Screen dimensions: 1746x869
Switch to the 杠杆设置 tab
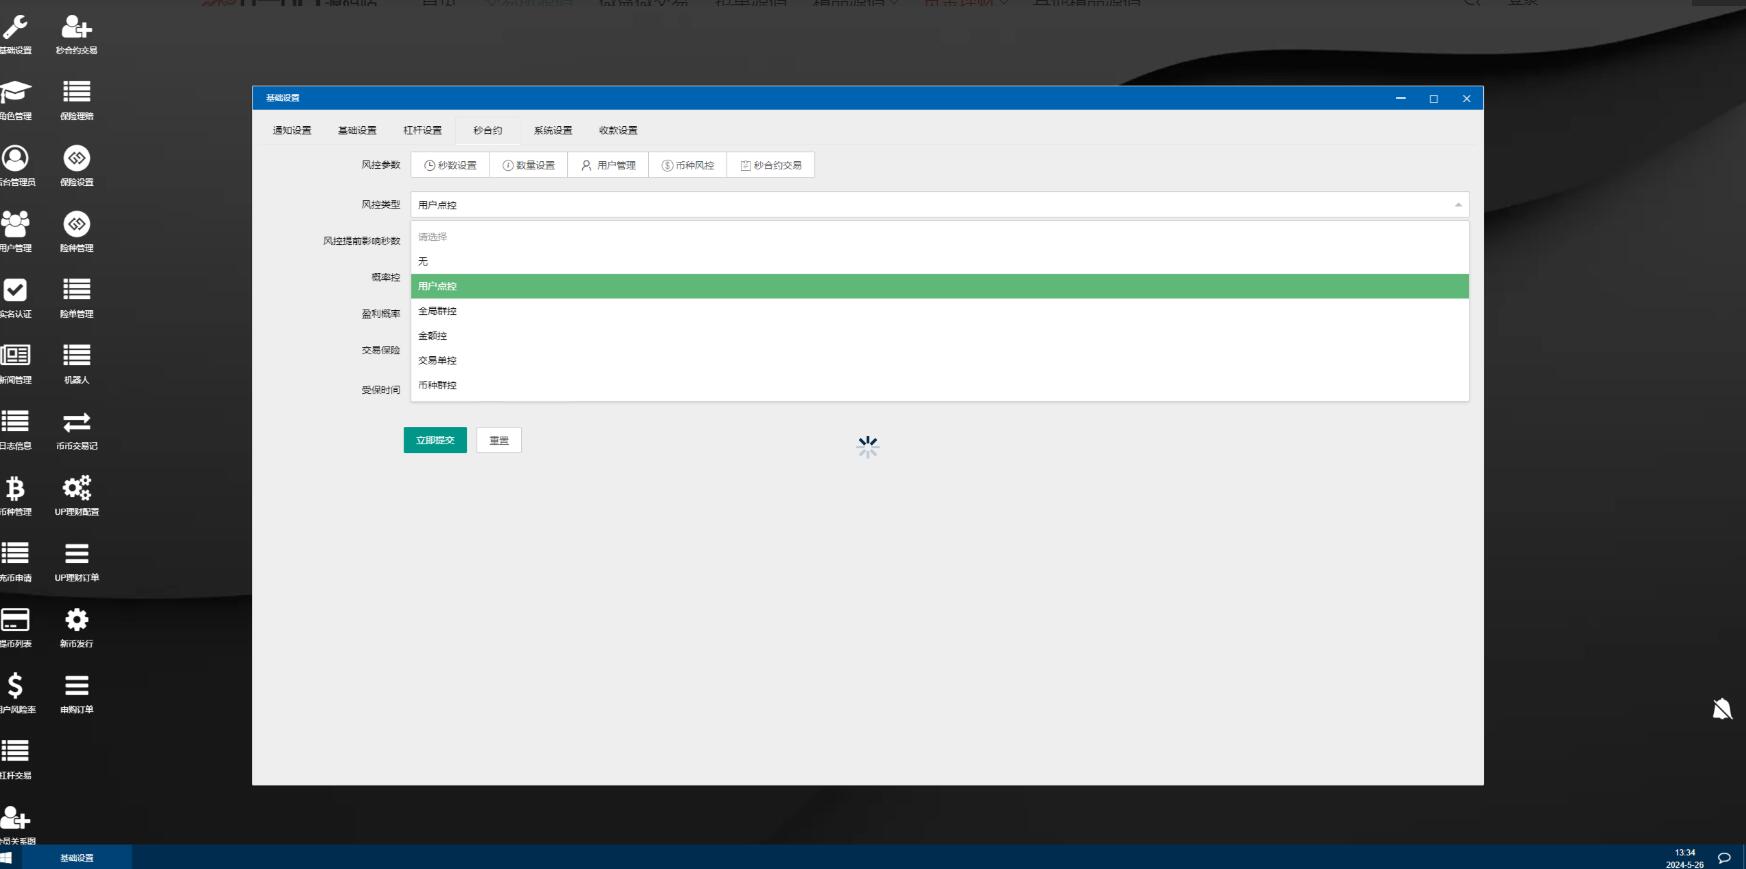pyautogui.click(x=422, y=130)
